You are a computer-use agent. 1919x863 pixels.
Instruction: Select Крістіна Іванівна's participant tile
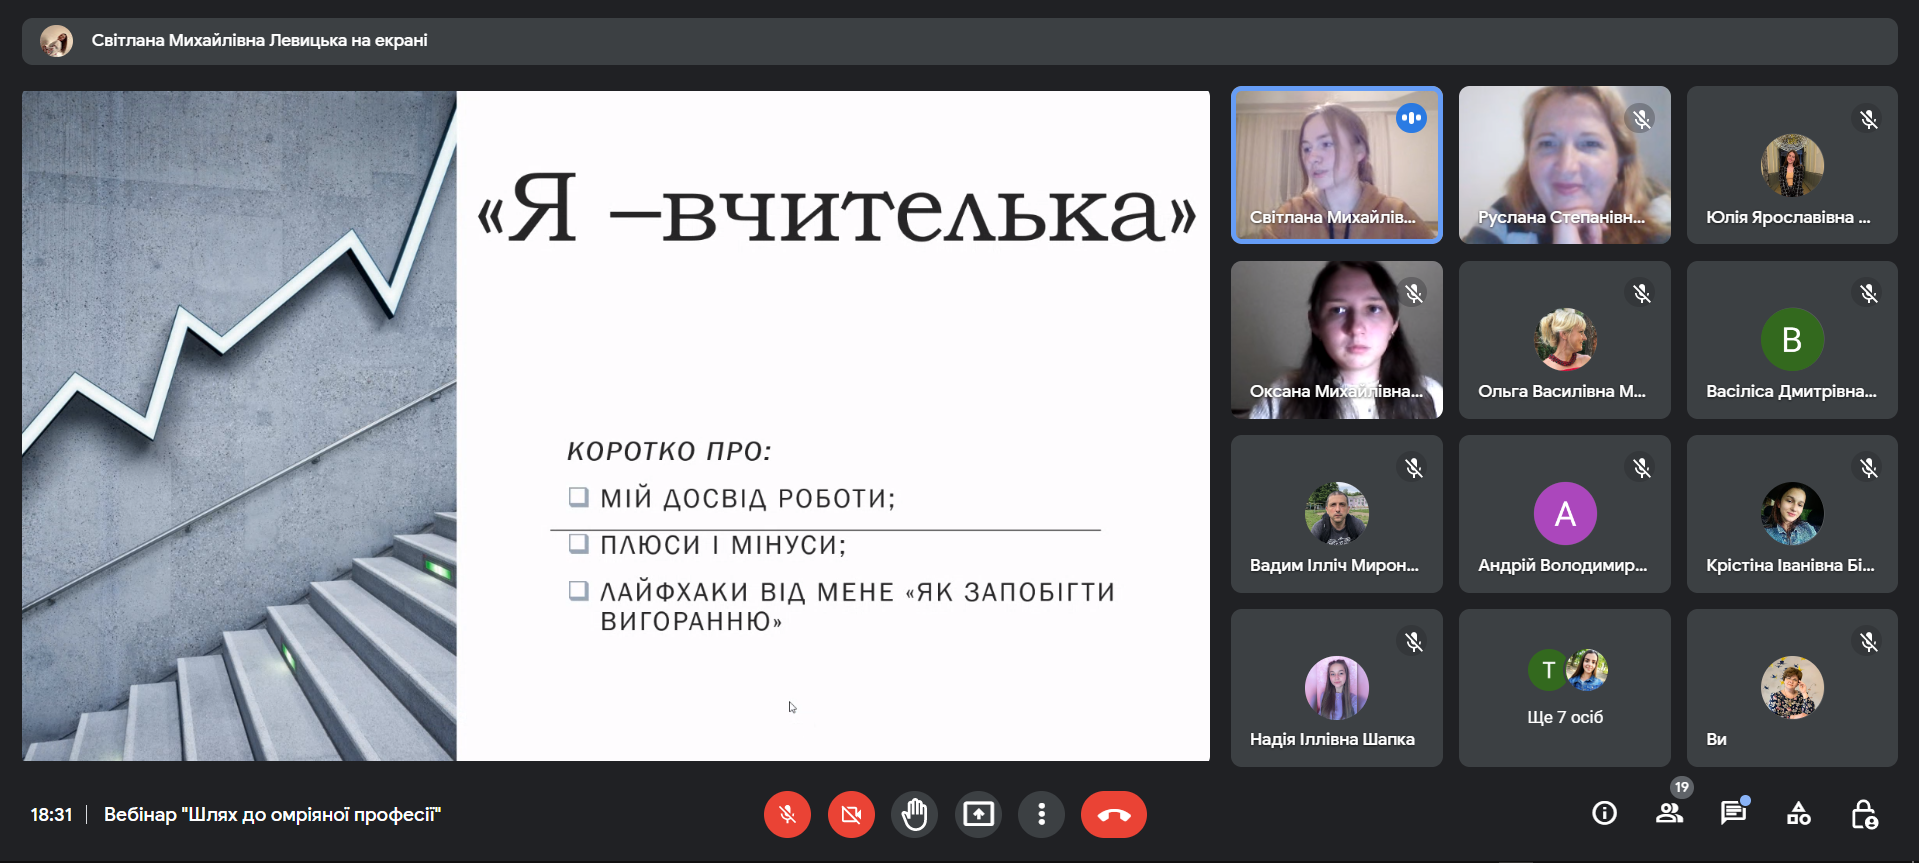[x=1792, y=514]
